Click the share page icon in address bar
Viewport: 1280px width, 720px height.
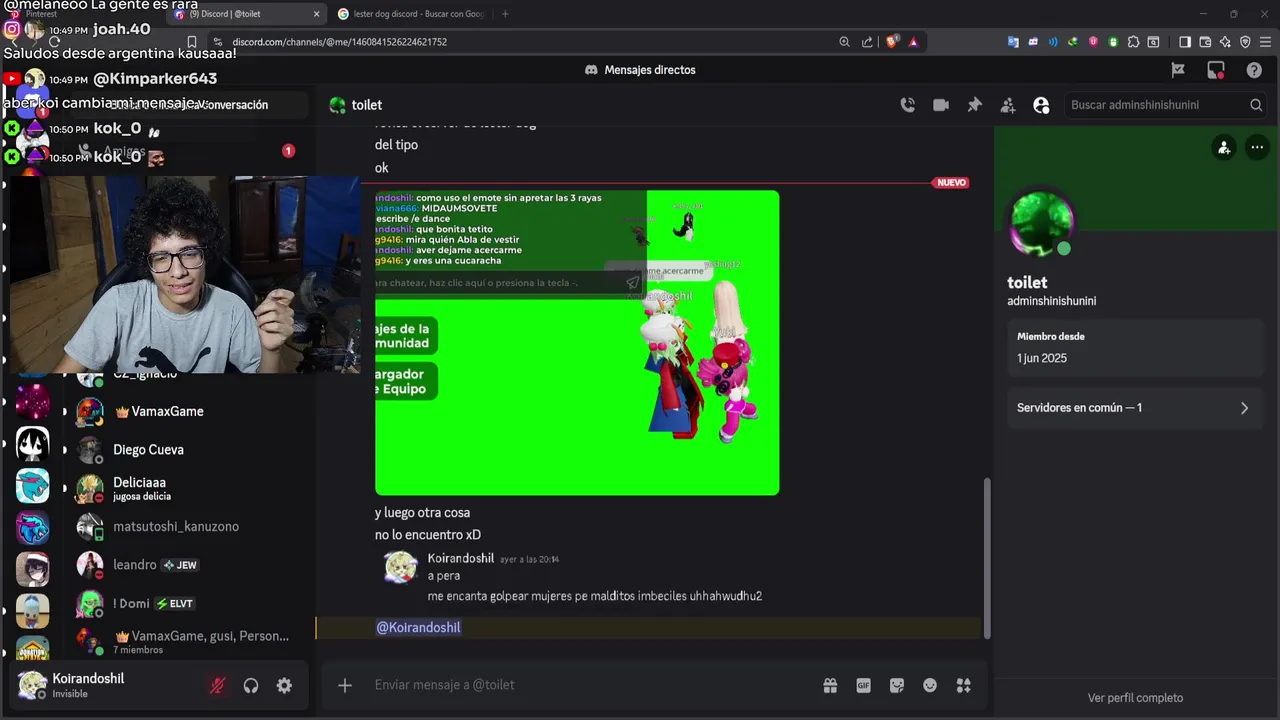click(866, 42)
